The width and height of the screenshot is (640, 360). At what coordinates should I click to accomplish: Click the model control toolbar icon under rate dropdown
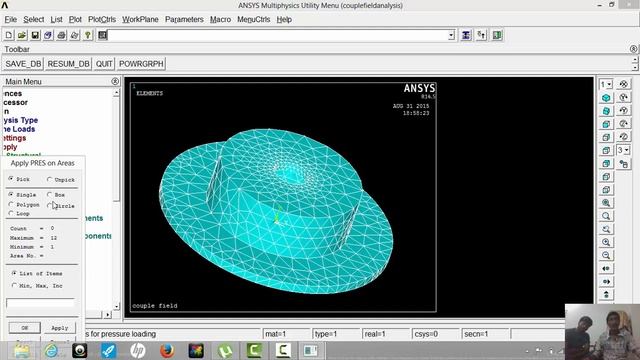[623, 164]
